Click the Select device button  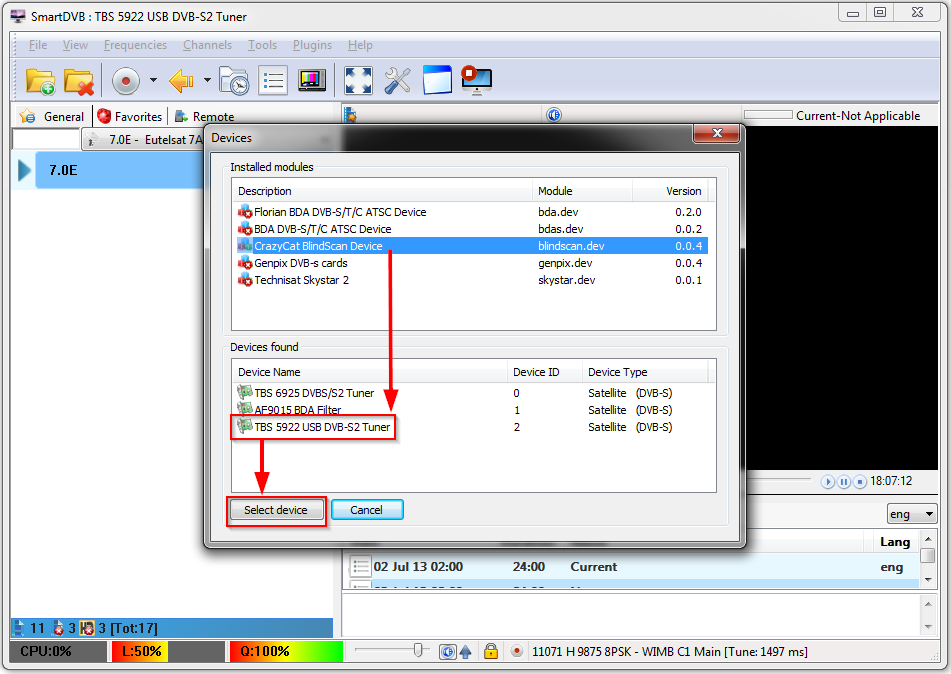276,510
